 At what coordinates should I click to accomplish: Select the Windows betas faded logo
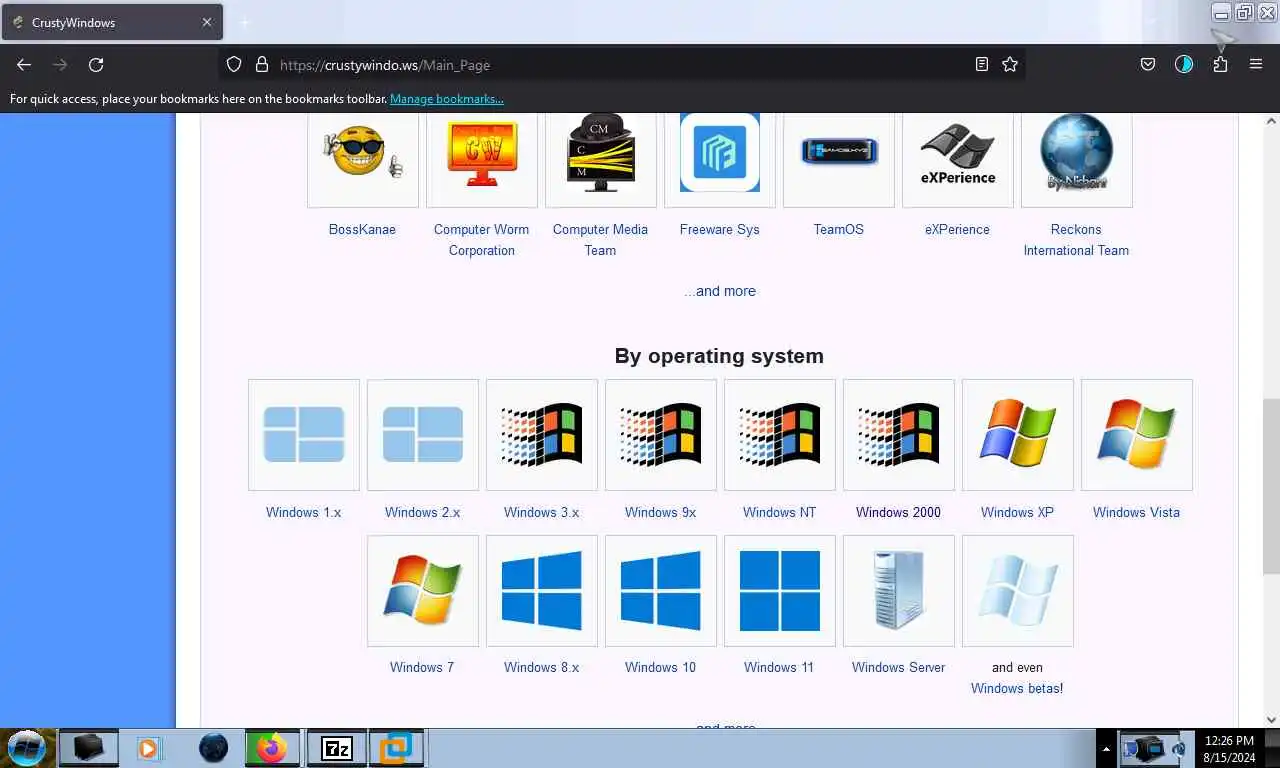1017,590
